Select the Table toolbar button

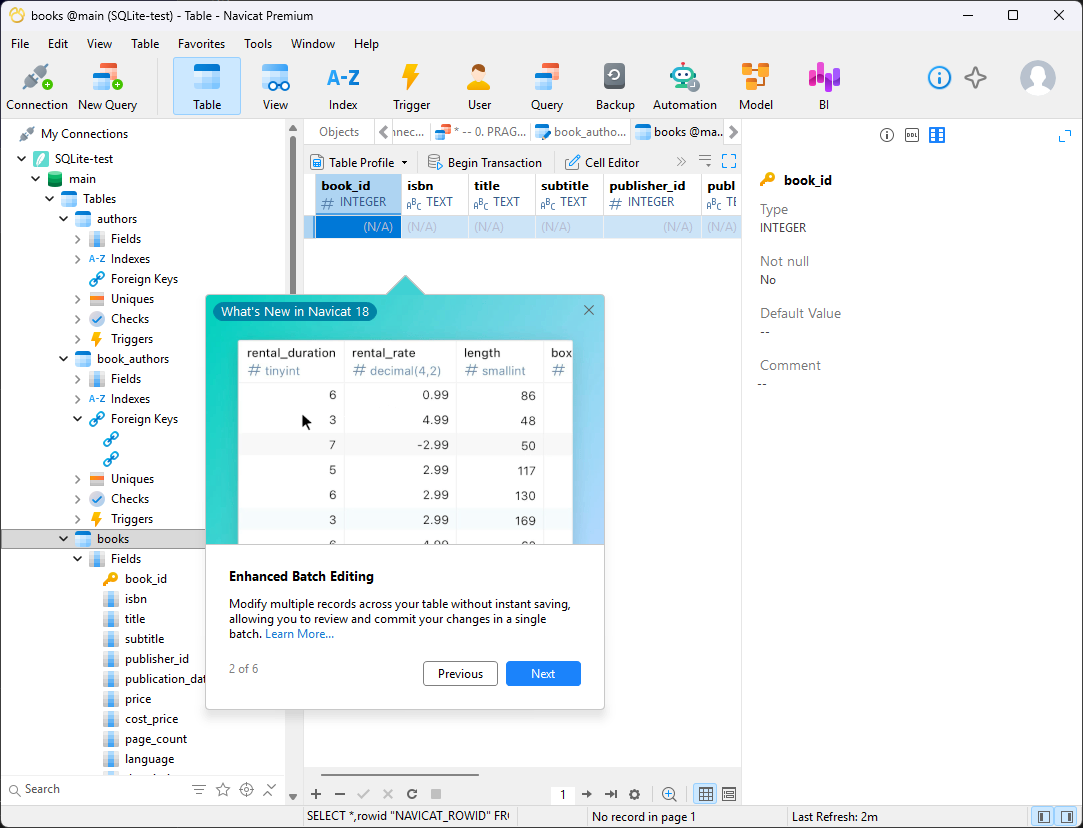click(207, 86)
